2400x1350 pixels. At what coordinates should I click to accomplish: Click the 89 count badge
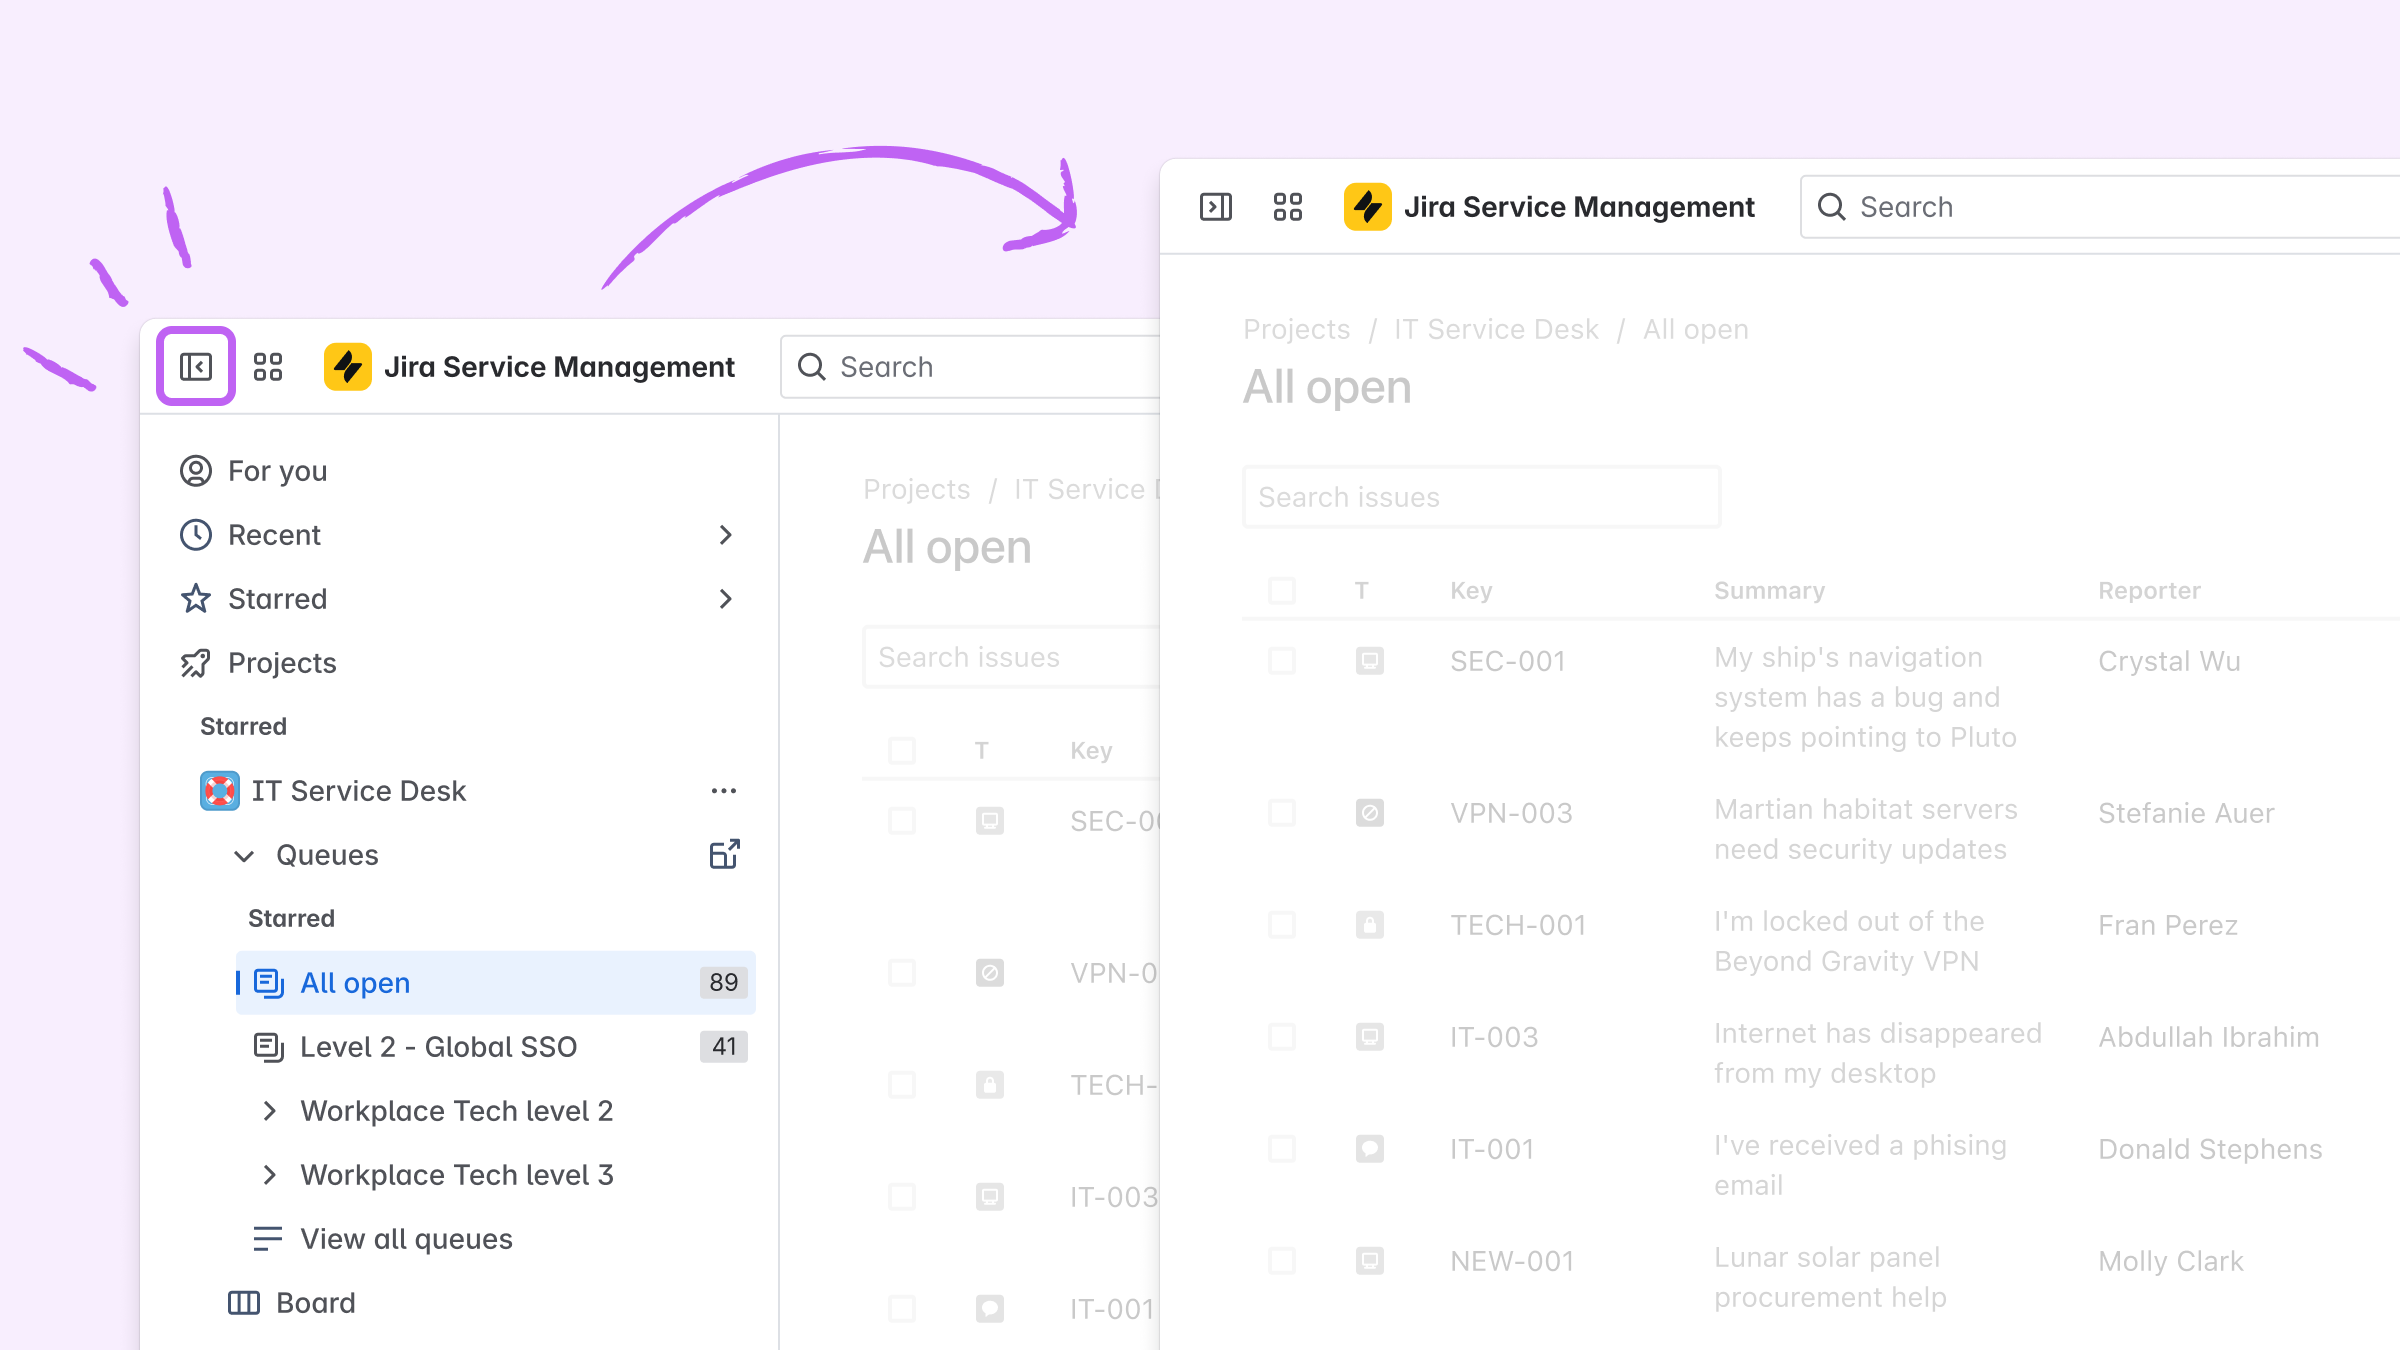coord(724,983)
